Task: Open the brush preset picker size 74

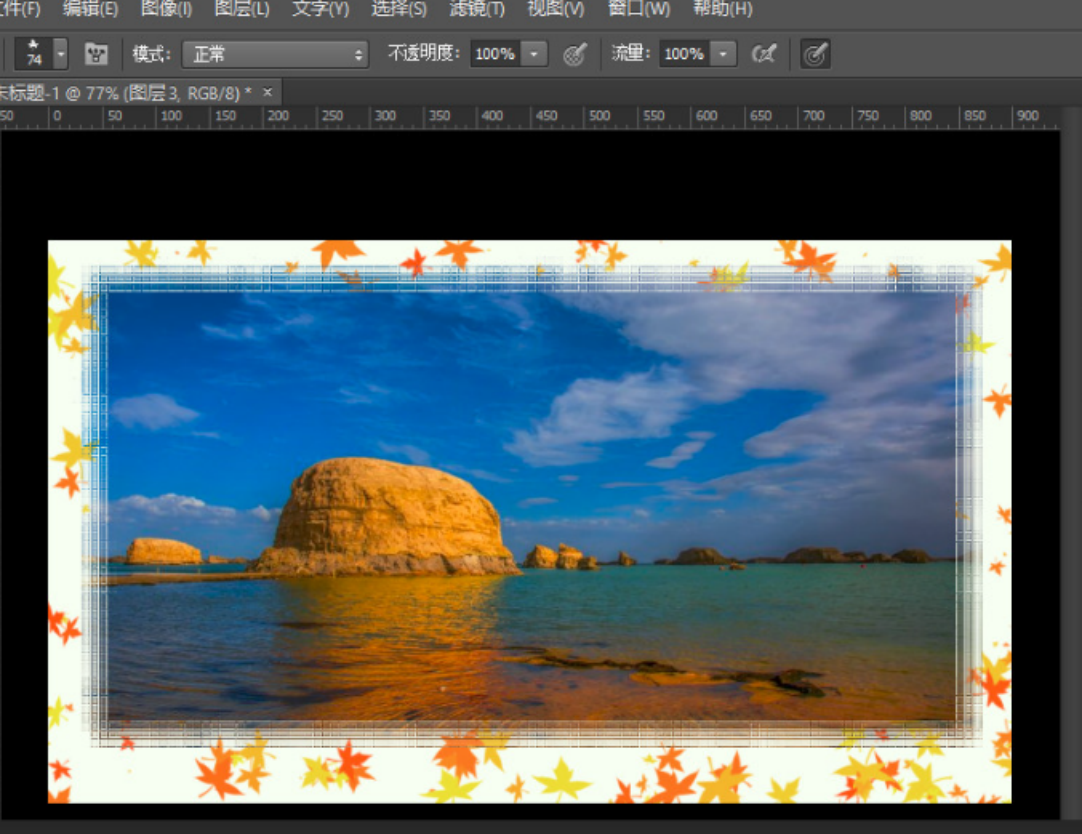Action: 34,54
